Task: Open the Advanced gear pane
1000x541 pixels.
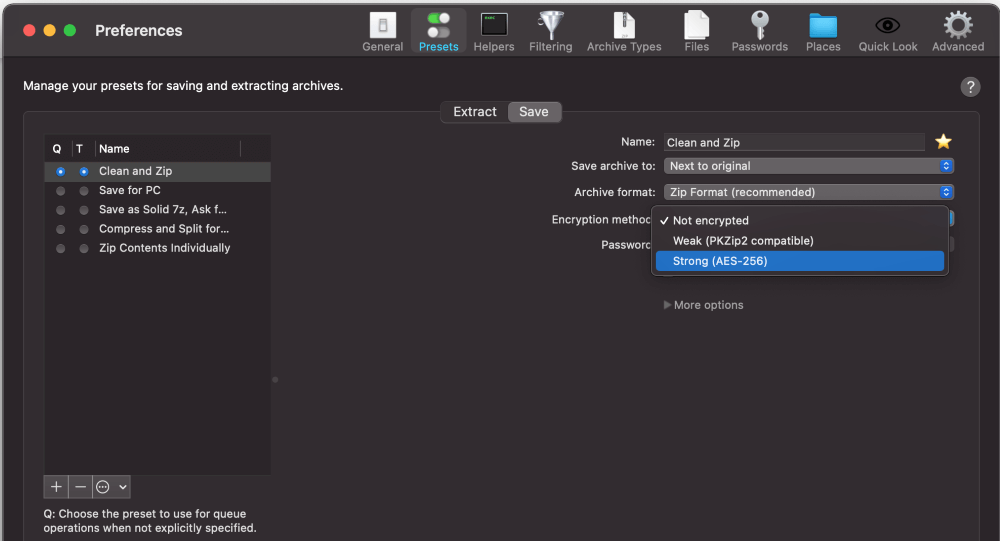Action: (x=958, y=31)
